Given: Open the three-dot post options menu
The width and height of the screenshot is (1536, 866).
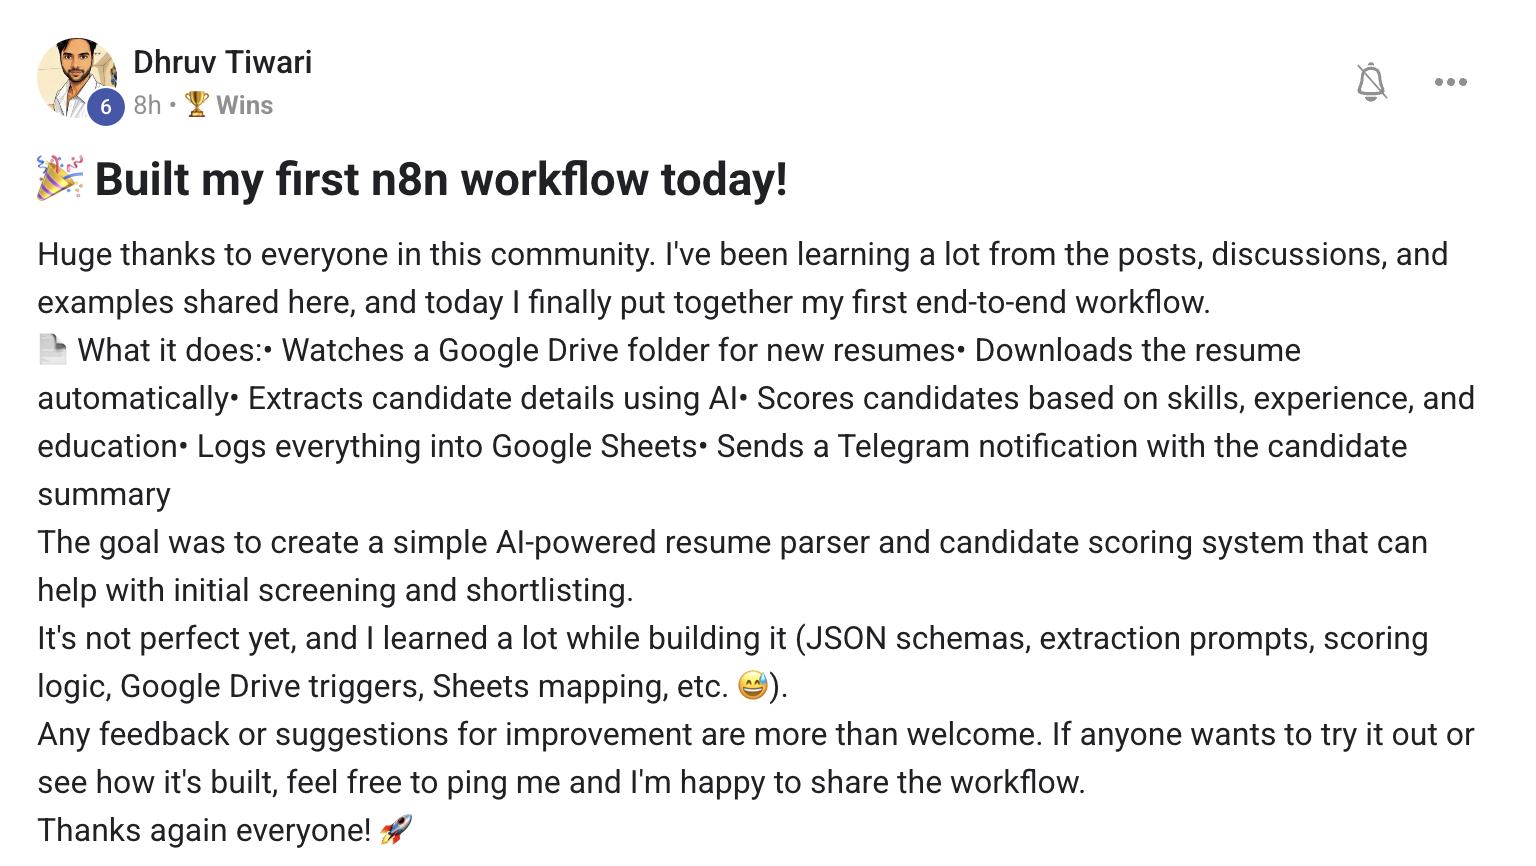Looking at the screenshot, I should coord(1450,82).
